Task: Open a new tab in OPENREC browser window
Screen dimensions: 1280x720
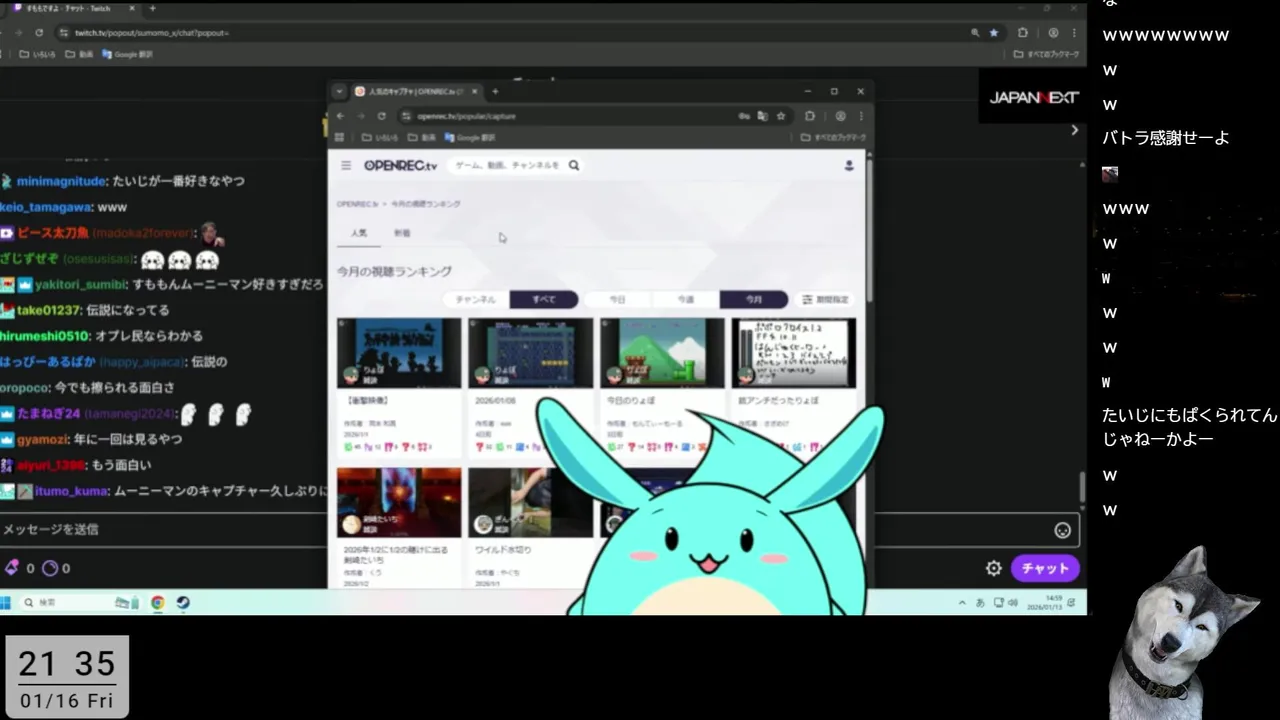Action: 495,91
